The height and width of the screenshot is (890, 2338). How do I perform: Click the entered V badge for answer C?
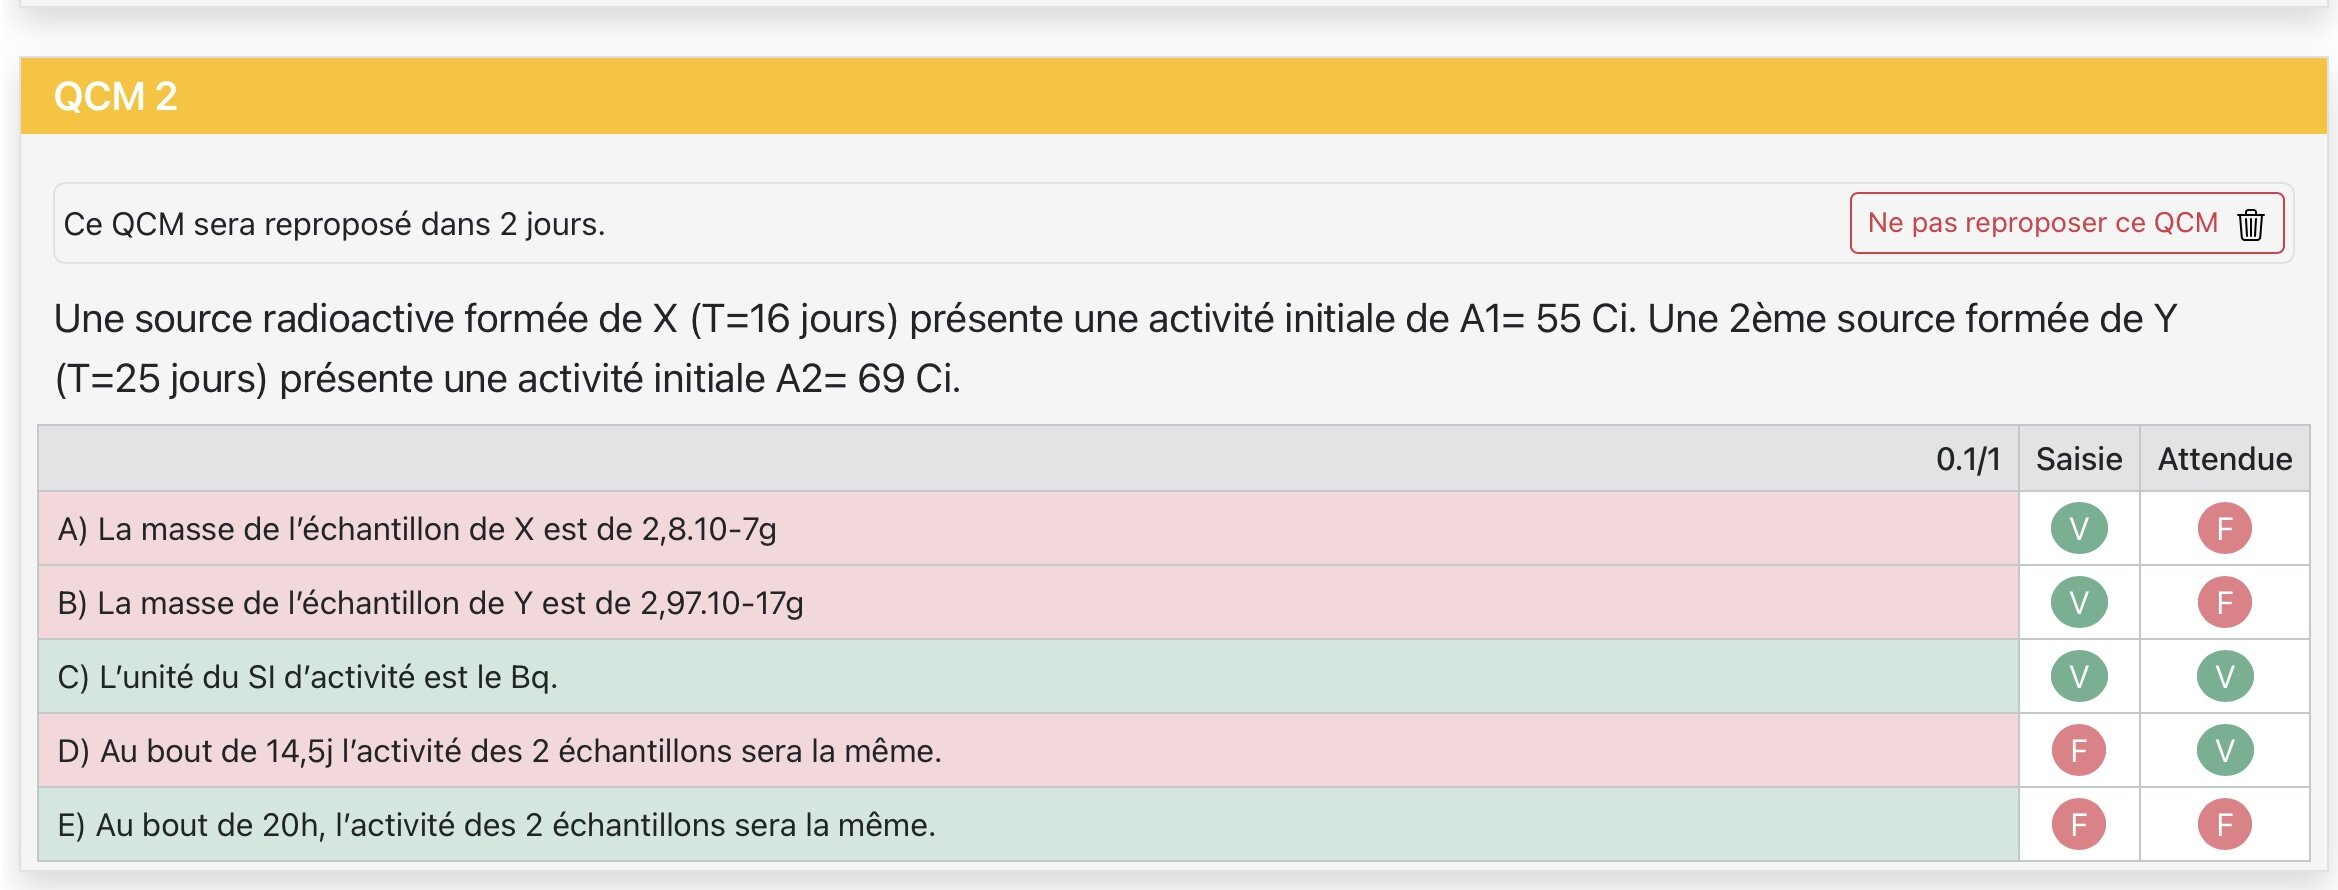(2079, 676)
